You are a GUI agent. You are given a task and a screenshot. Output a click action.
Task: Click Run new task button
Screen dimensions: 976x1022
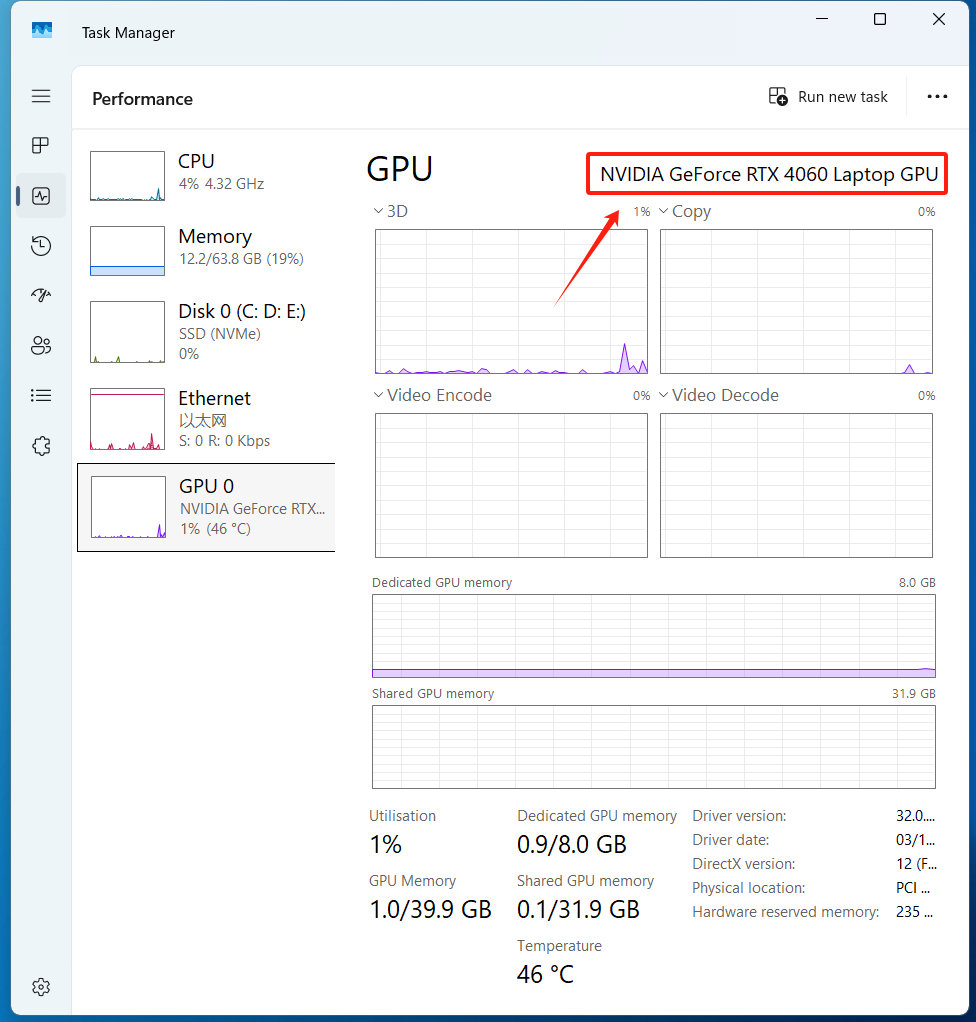tap(828, 97)
